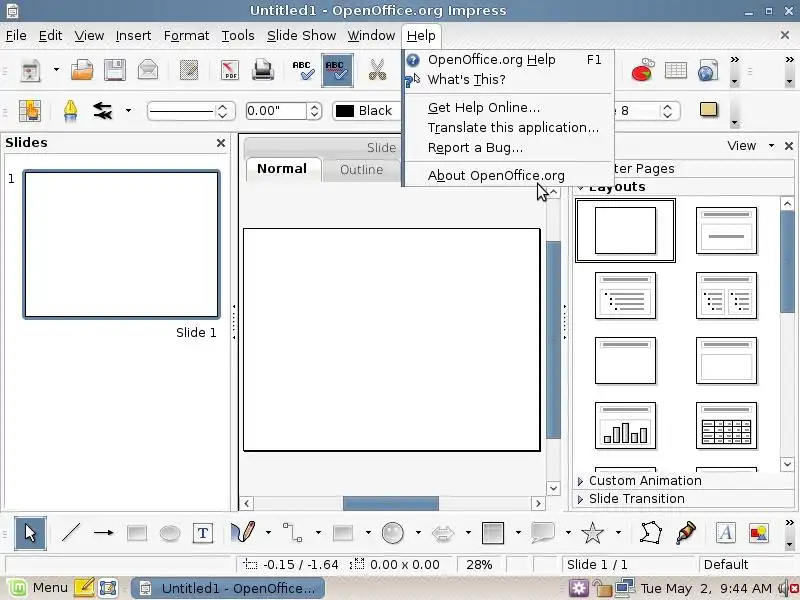
Task: Collapse the Layouts section triangle
Action: [580, 188]
